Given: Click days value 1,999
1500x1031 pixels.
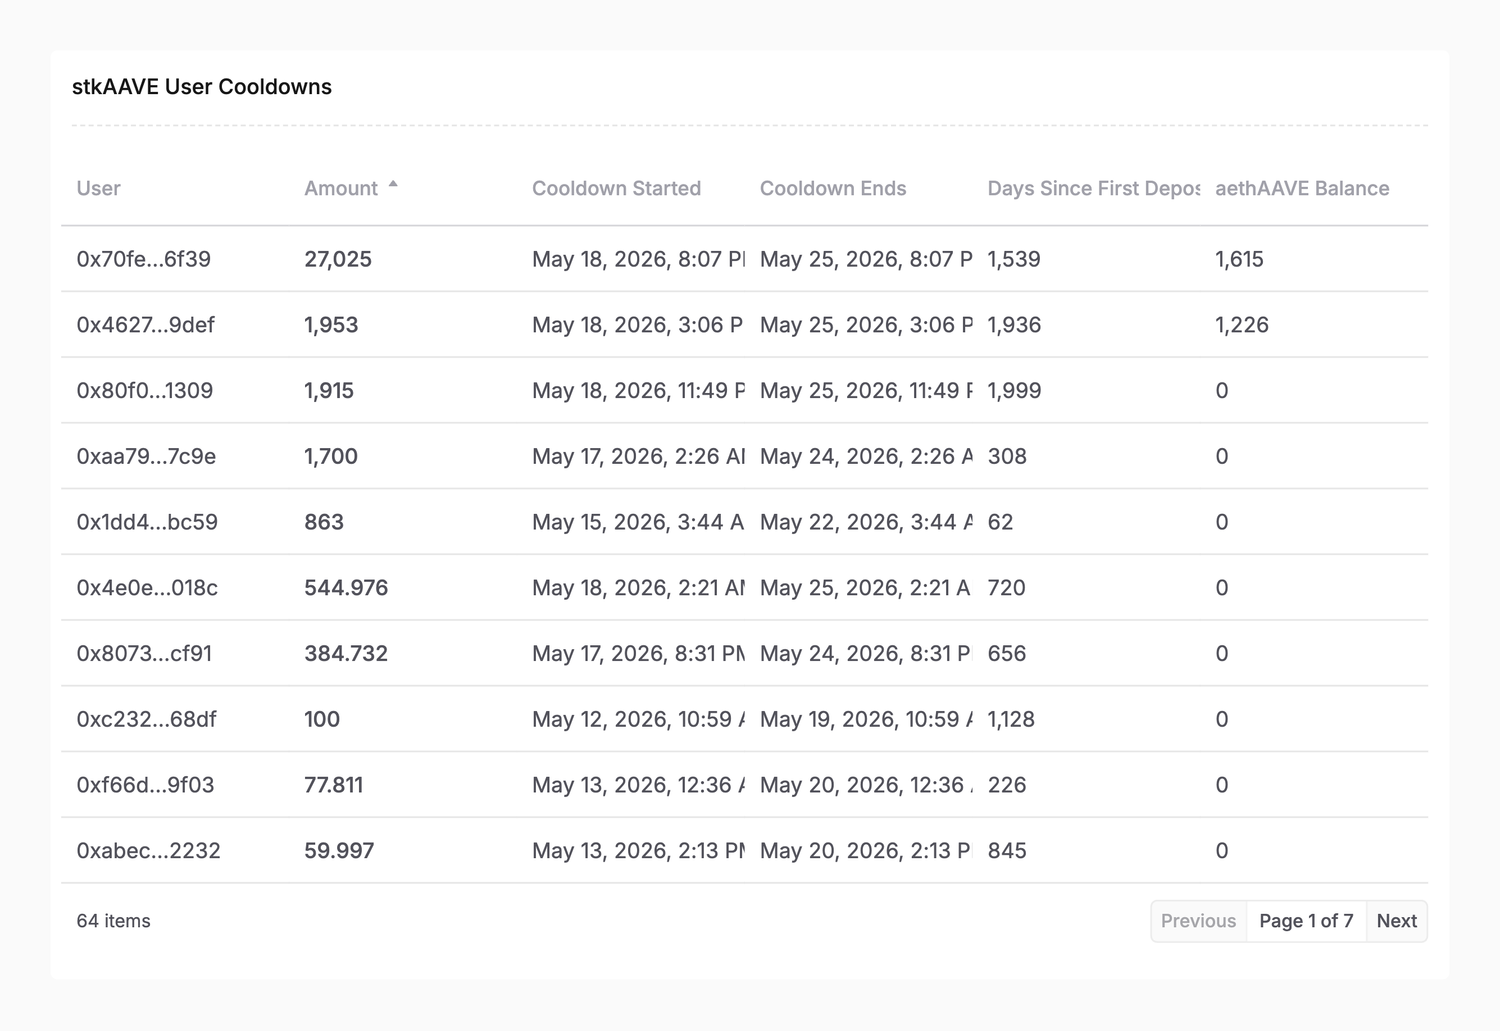Looking at the screenshot, I should [x=1014, y=391].
